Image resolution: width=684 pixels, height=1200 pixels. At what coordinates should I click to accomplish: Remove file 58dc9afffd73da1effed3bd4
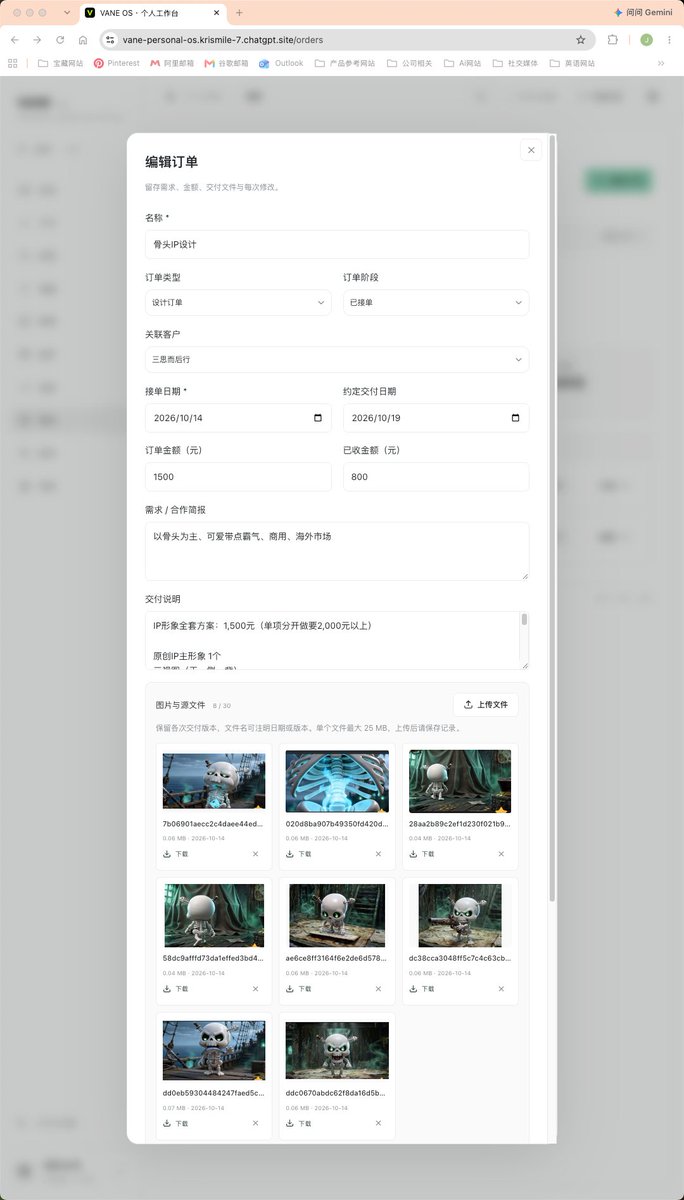[x=255, y=989]
